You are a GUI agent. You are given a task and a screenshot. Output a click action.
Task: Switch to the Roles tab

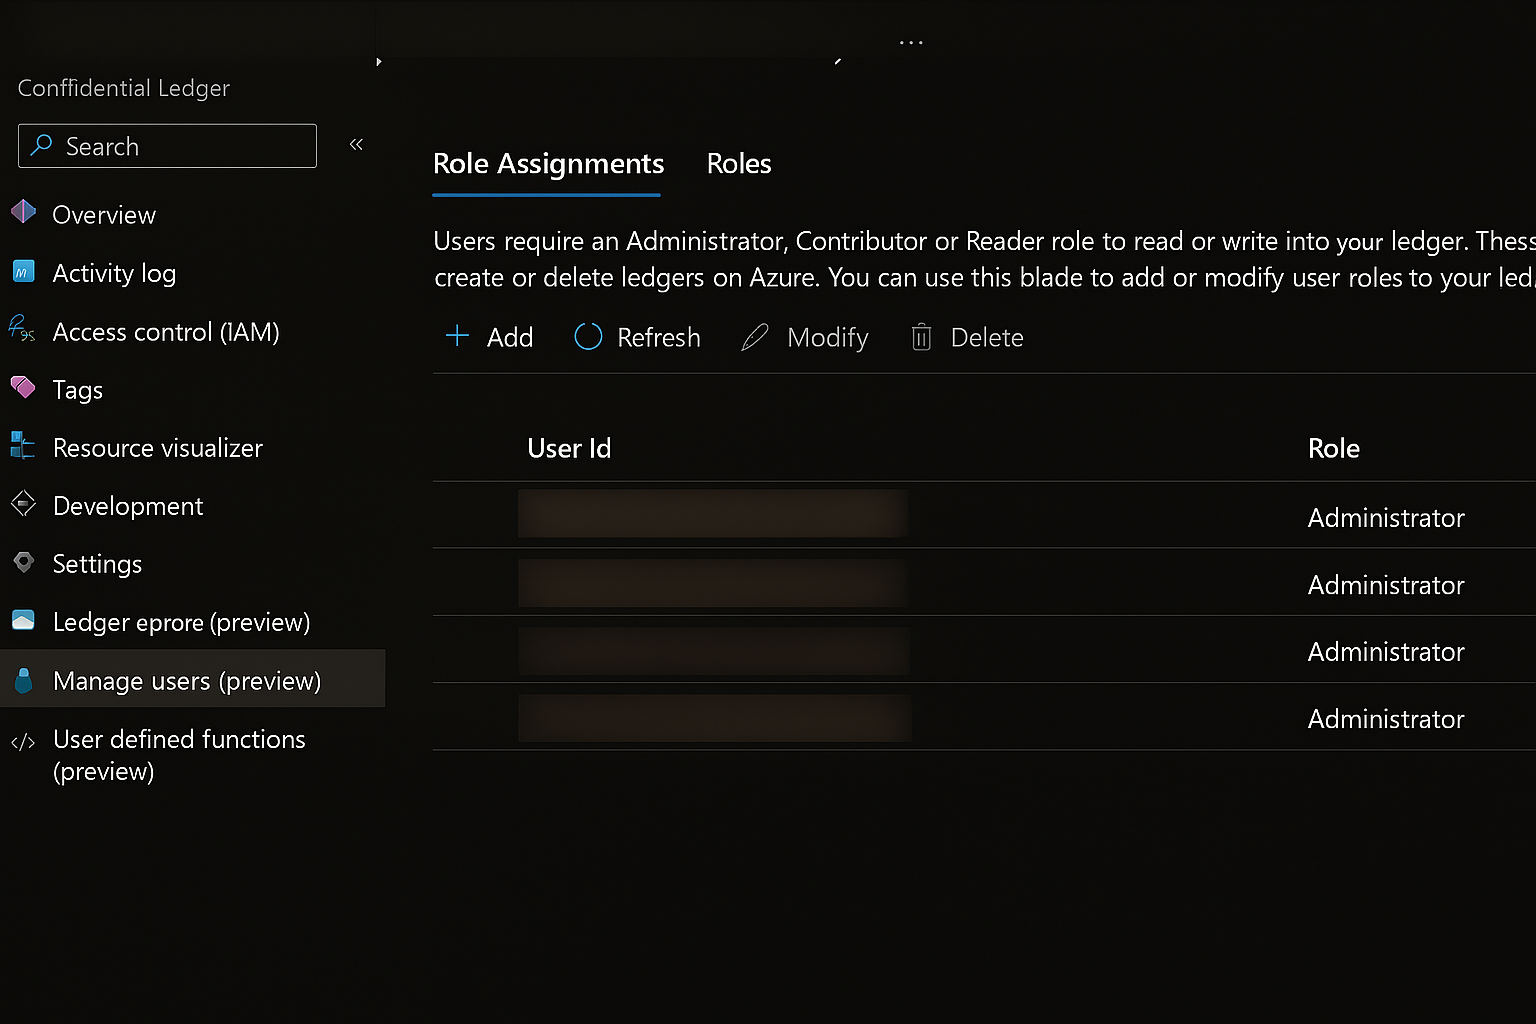tap(738, 164)
